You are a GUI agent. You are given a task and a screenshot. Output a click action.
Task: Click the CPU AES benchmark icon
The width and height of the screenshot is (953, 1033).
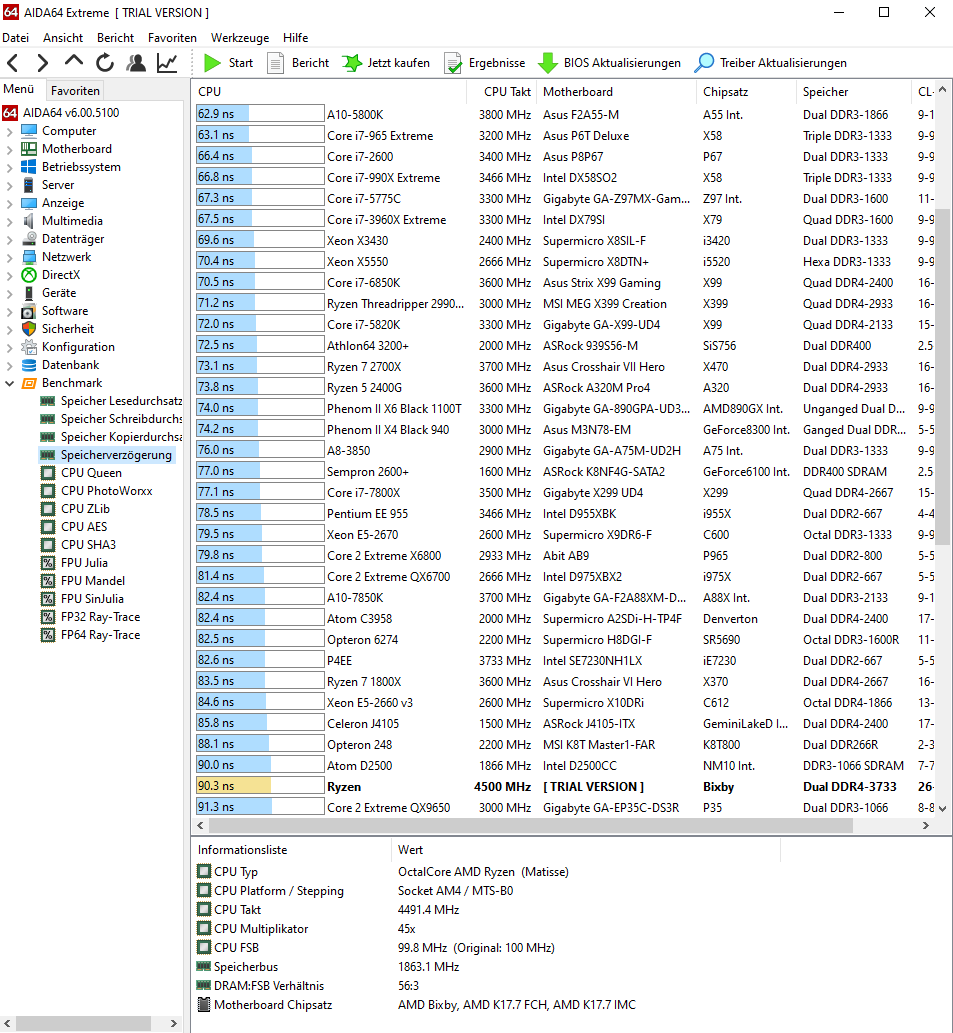[47, 526]
